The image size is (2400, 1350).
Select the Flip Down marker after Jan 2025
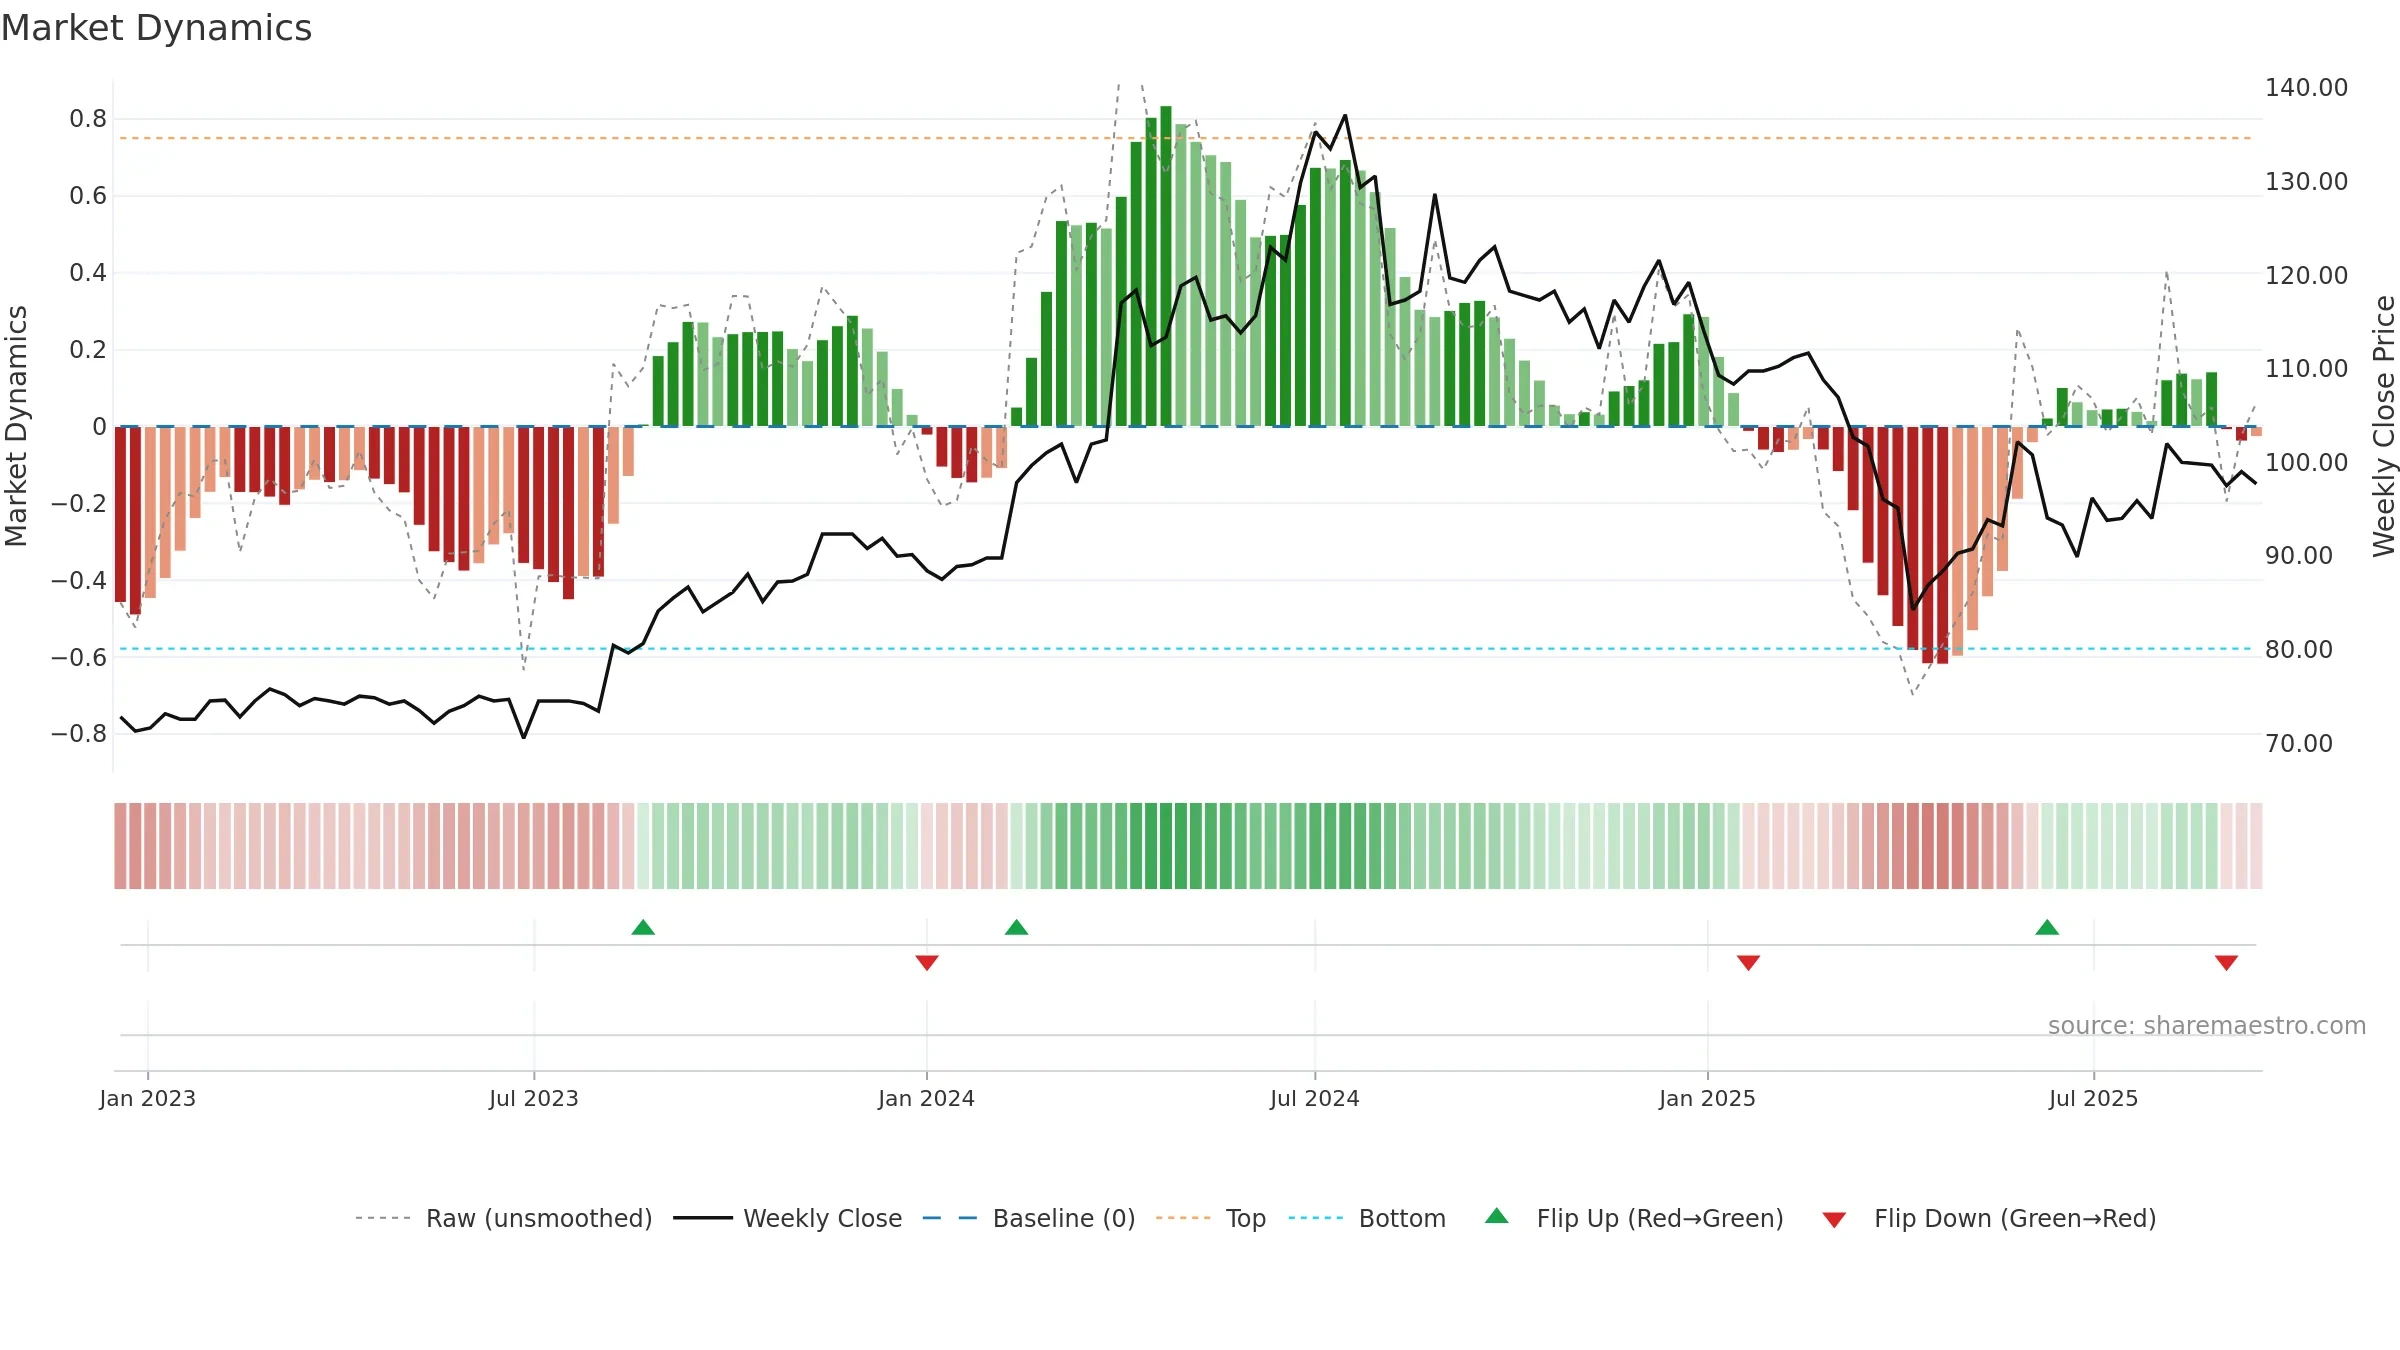coord(1748,963)
